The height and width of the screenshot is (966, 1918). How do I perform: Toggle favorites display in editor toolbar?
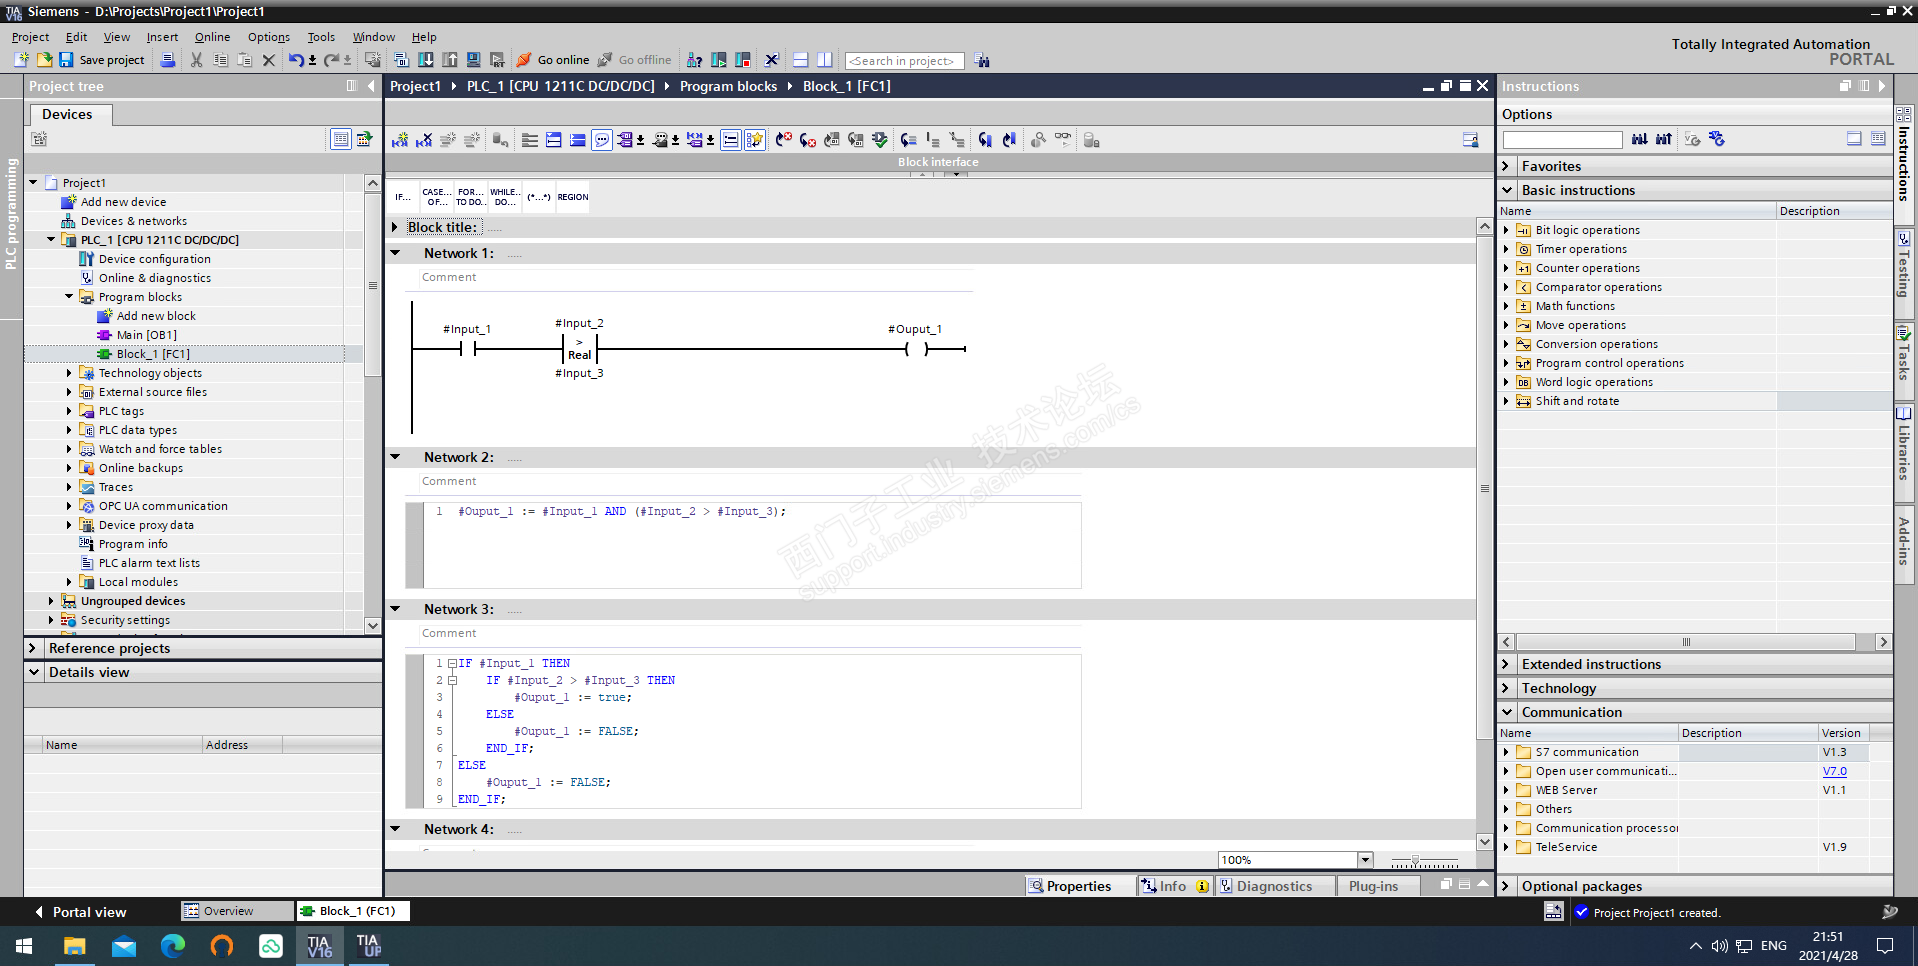[755, 140]
